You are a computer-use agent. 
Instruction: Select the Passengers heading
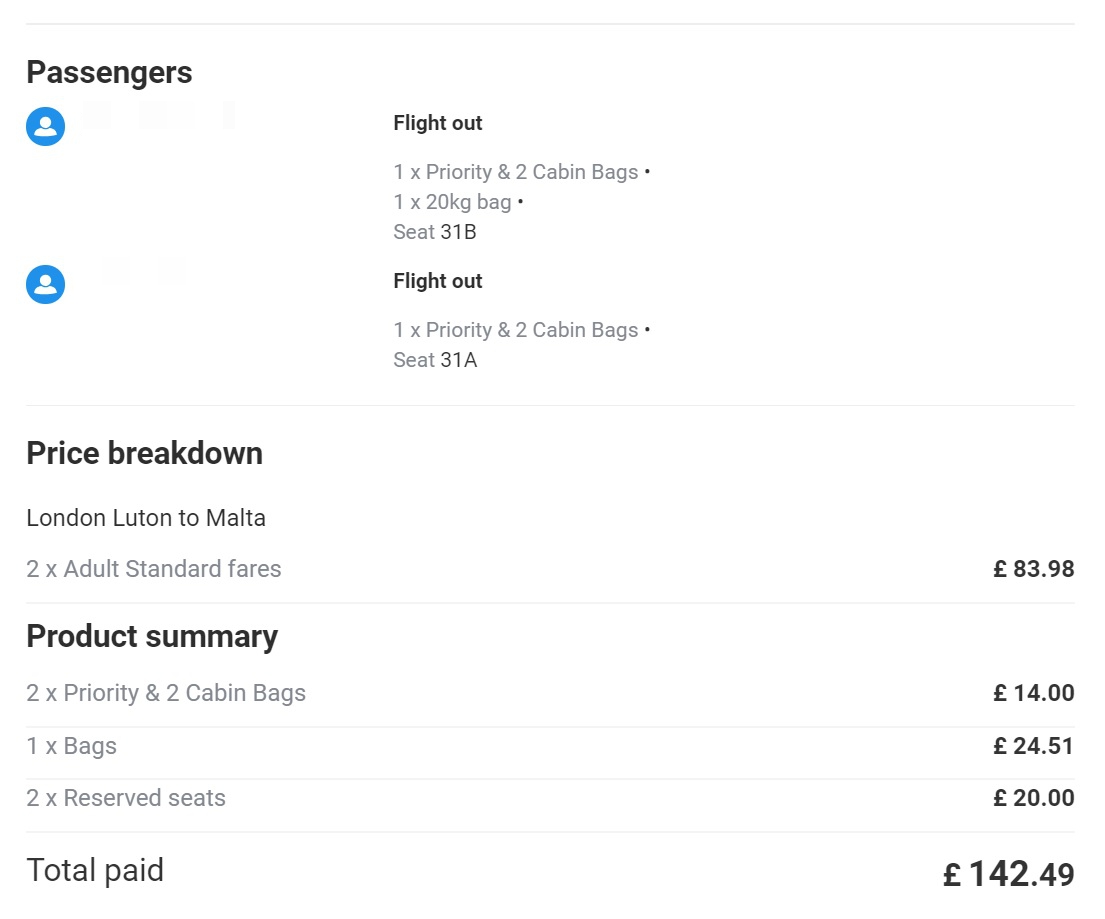(109, 72)
